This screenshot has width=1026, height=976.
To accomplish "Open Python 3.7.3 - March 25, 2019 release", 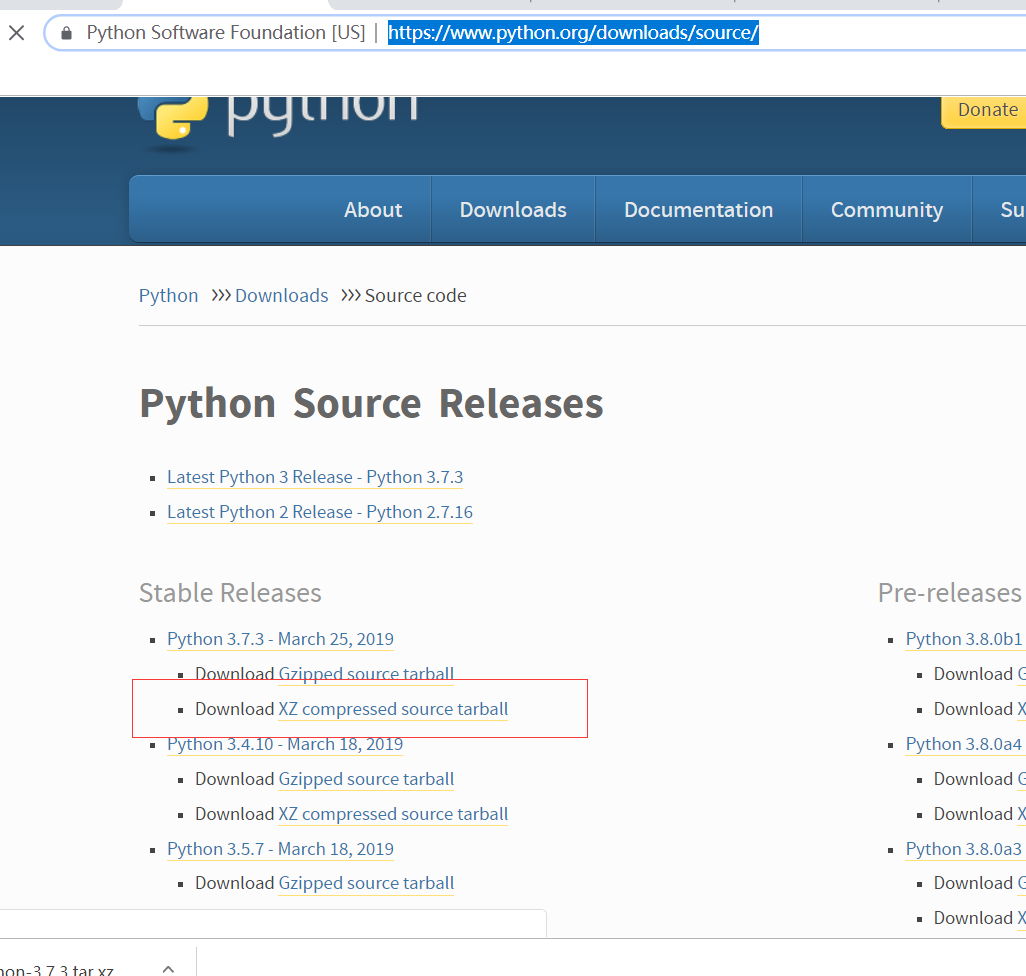I will [280, 640].
